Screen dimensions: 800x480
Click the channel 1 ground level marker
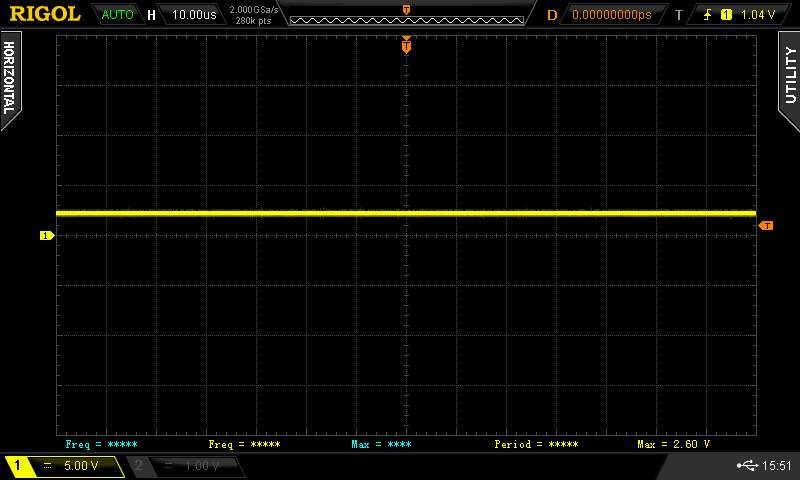pyautogui.click(x=45, y=236)
